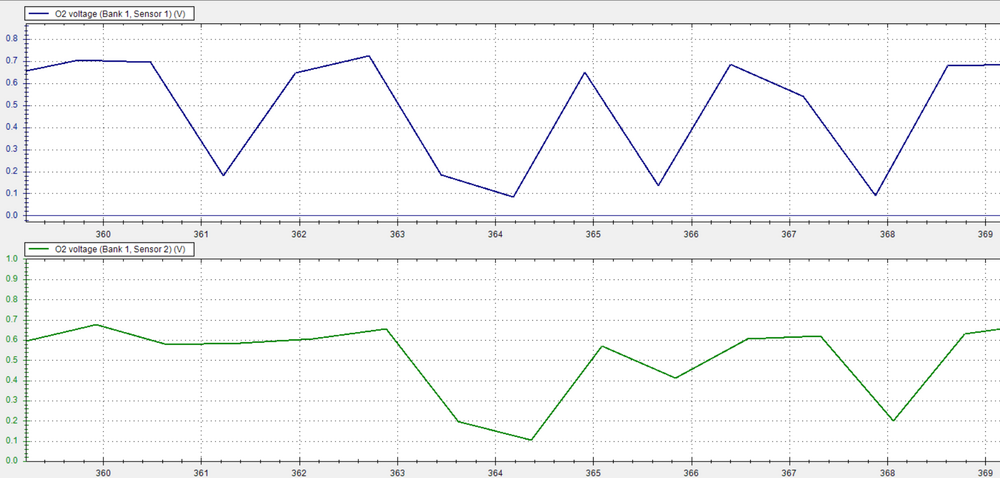This screenshot has width=1000, height=478.
Task: Click the 362 time label under the blue graph
Action: pos(299,234)
